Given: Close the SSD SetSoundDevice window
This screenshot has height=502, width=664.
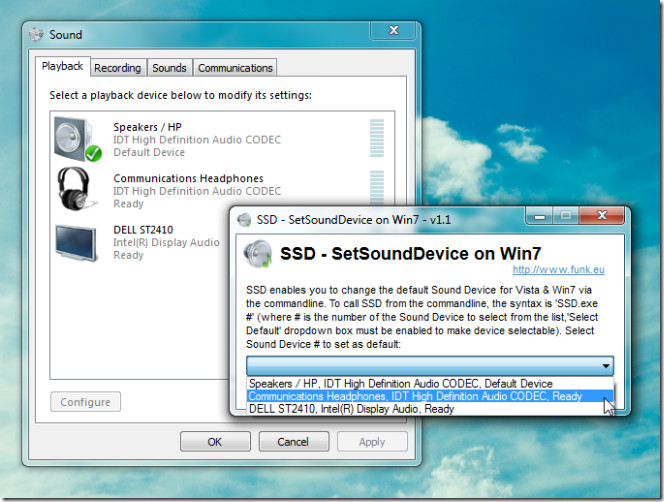Looking at the screenshot, I should [x=602, y=215].
